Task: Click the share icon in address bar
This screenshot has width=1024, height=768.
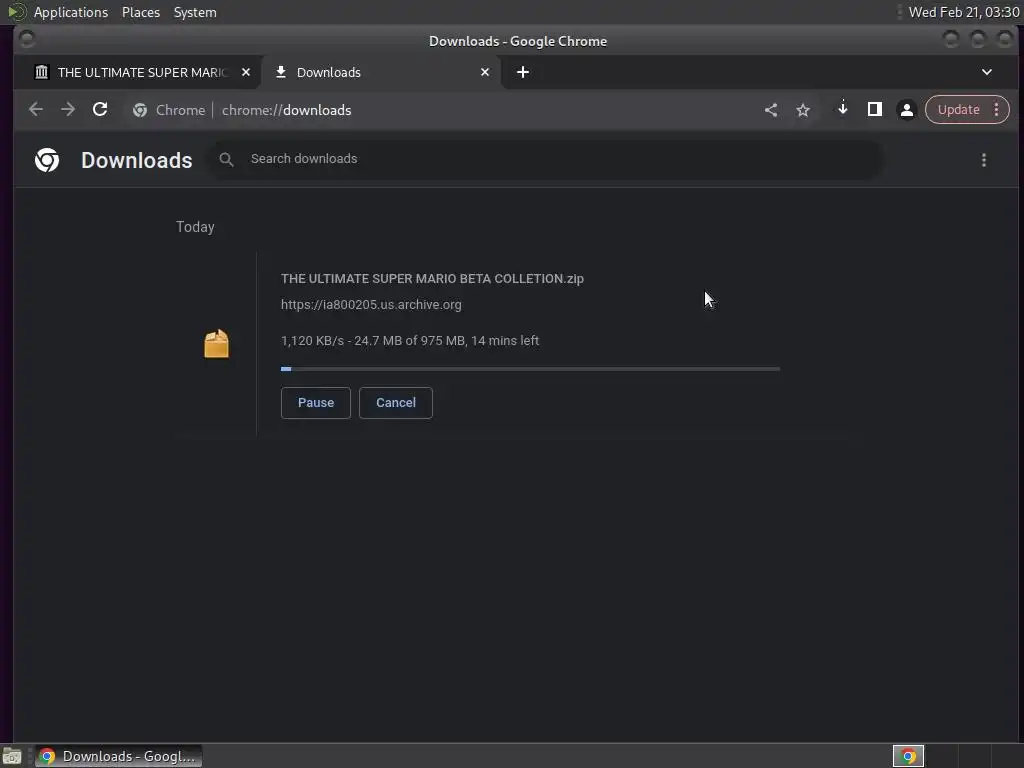Action: click(771, 110)
